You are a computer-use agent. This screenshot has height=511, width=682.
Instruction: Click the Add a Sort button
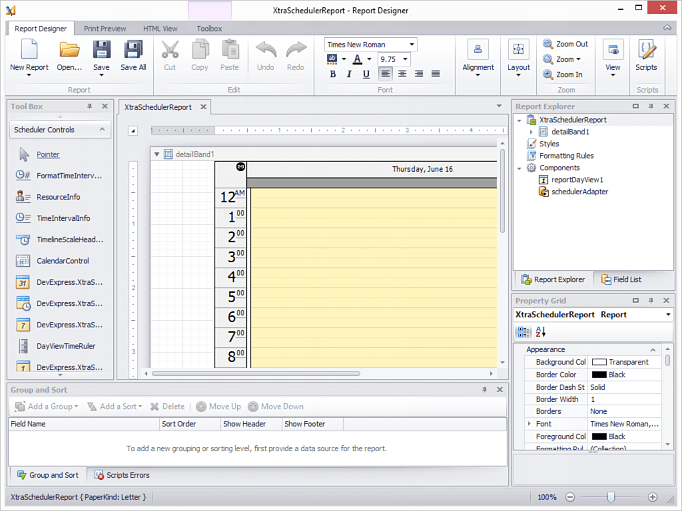[x=115, y=407]
